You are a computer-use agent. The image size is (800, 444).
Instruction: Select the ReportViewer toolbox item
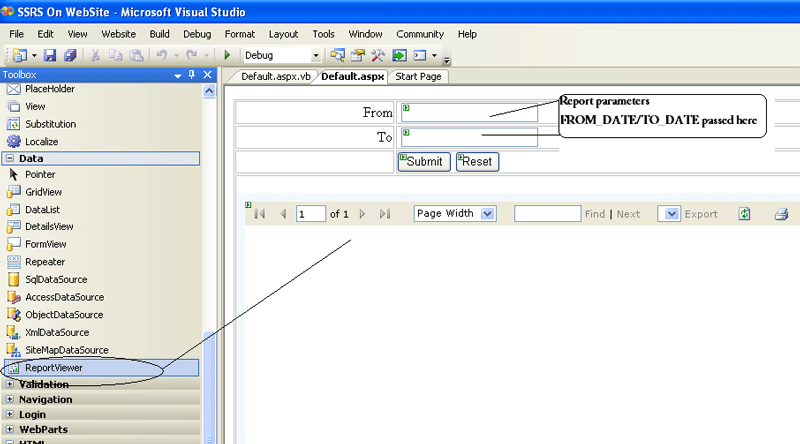pyautogui.click(x=102, y=368)
